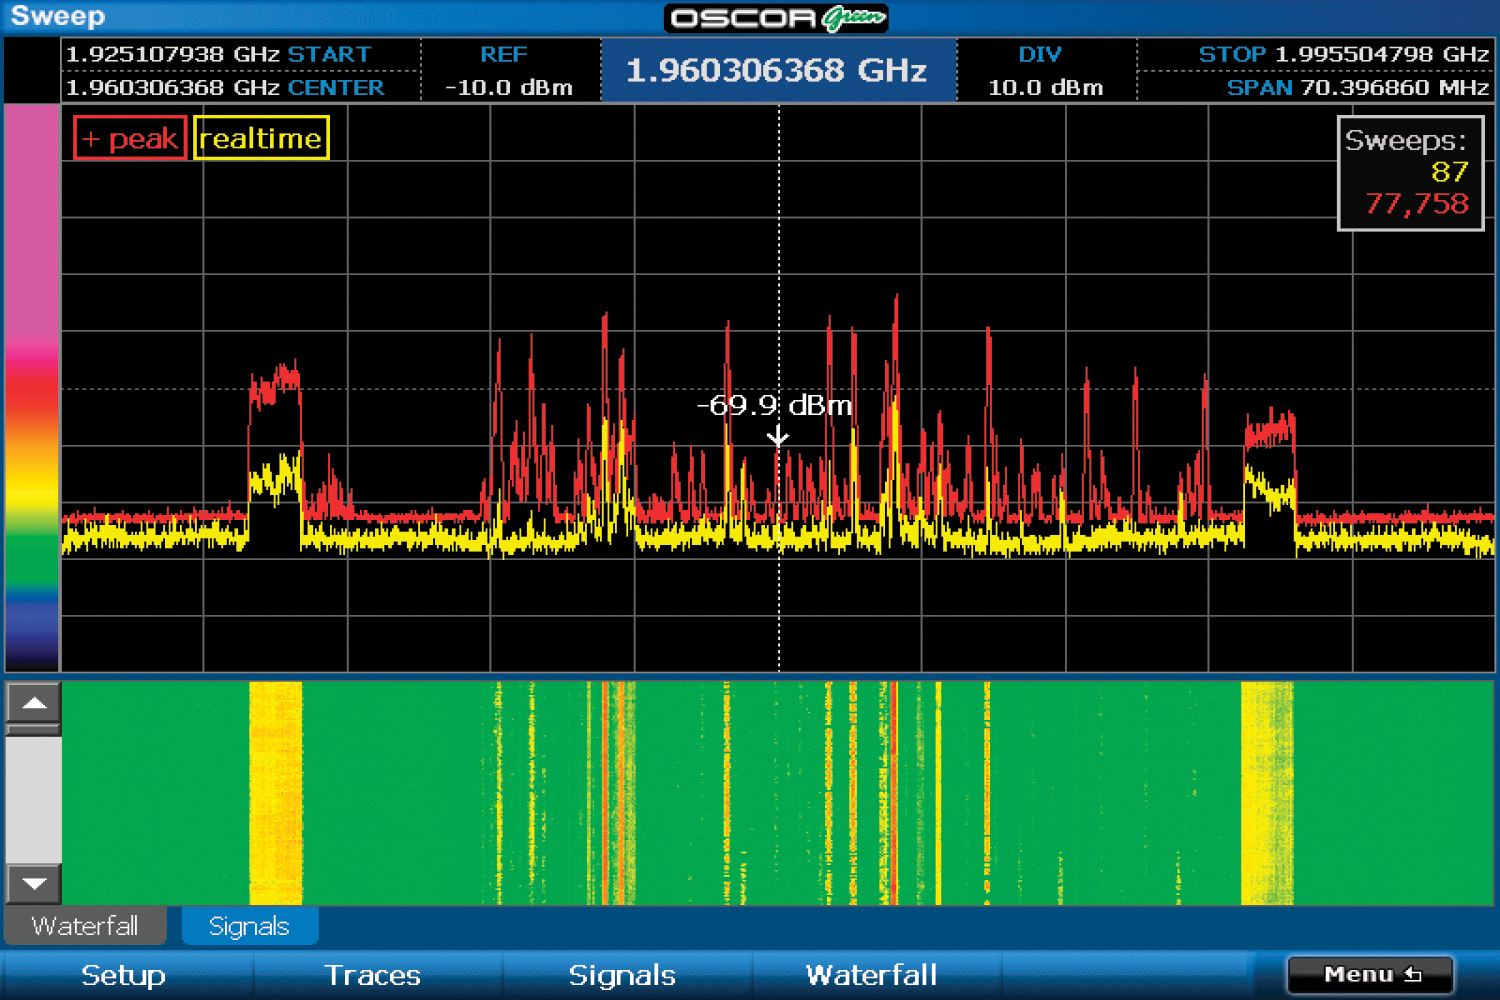
Task: Select the large center frequency readout
Action: coord(777,70)
